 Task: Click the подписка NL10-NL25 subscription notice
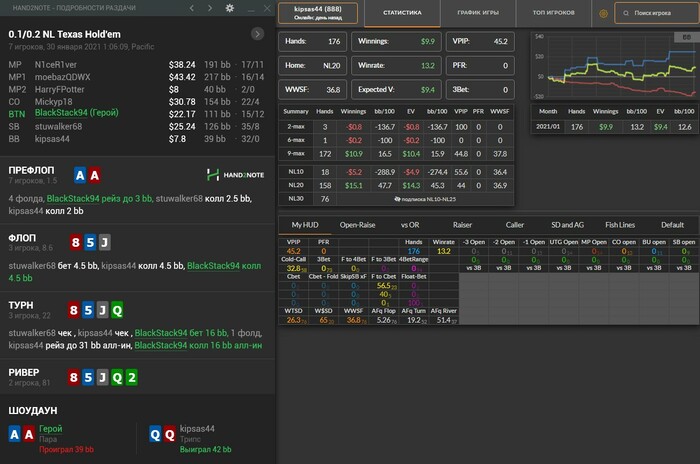(x=425, y=199)
